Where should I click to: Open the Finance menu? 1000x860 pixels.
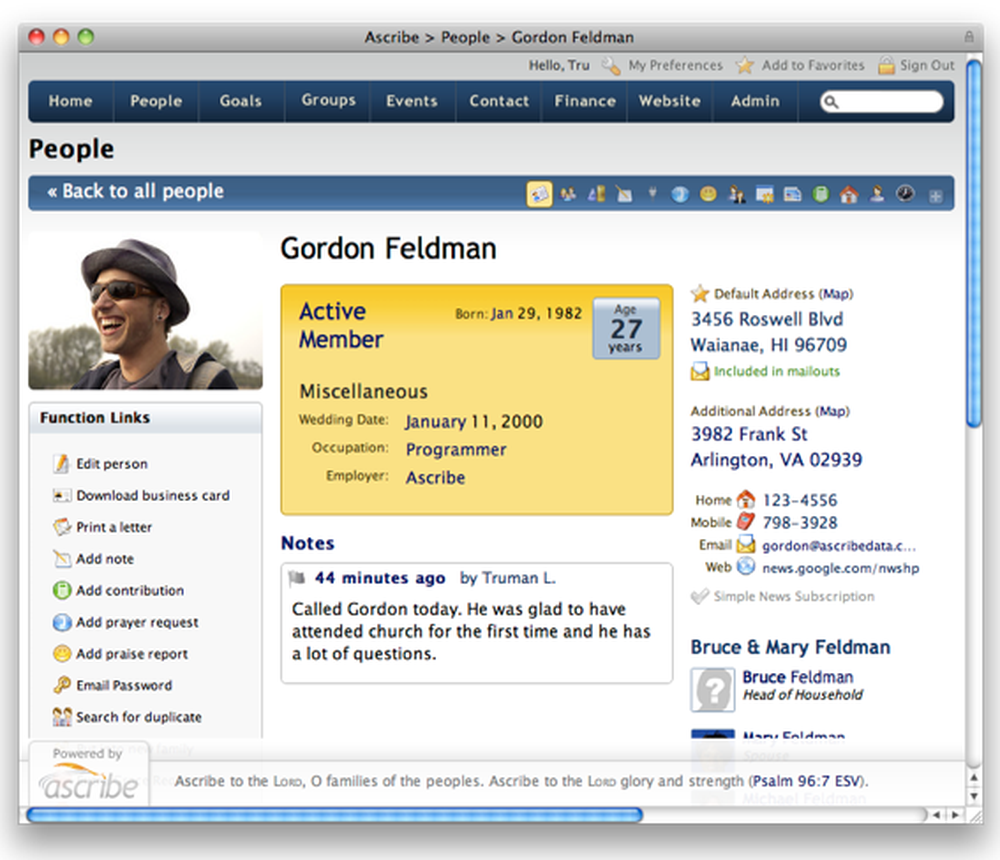pos(585,101)
